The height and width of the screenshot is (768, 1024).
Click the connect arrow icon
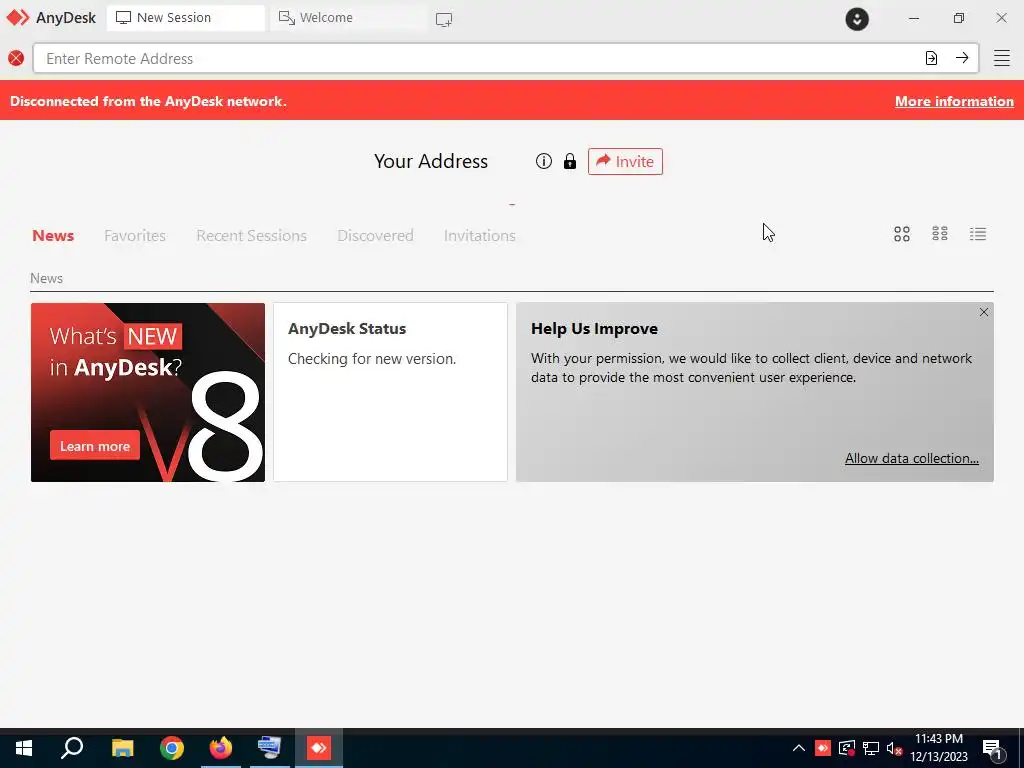(x=962, y=58)
